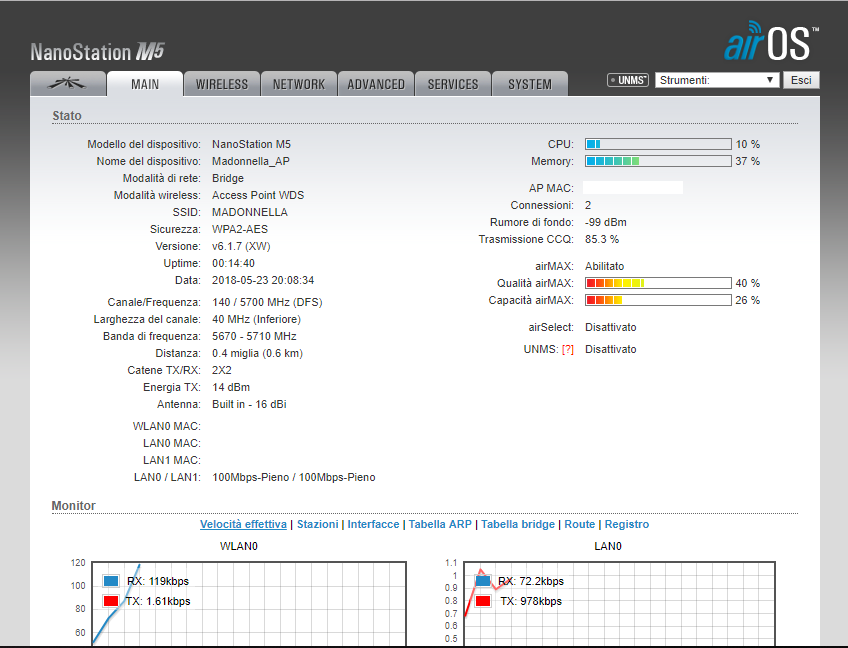Screen dimensions: 848x648
Task: Click the UNMS help [?] icon
Action: click(x=568, y=349)
